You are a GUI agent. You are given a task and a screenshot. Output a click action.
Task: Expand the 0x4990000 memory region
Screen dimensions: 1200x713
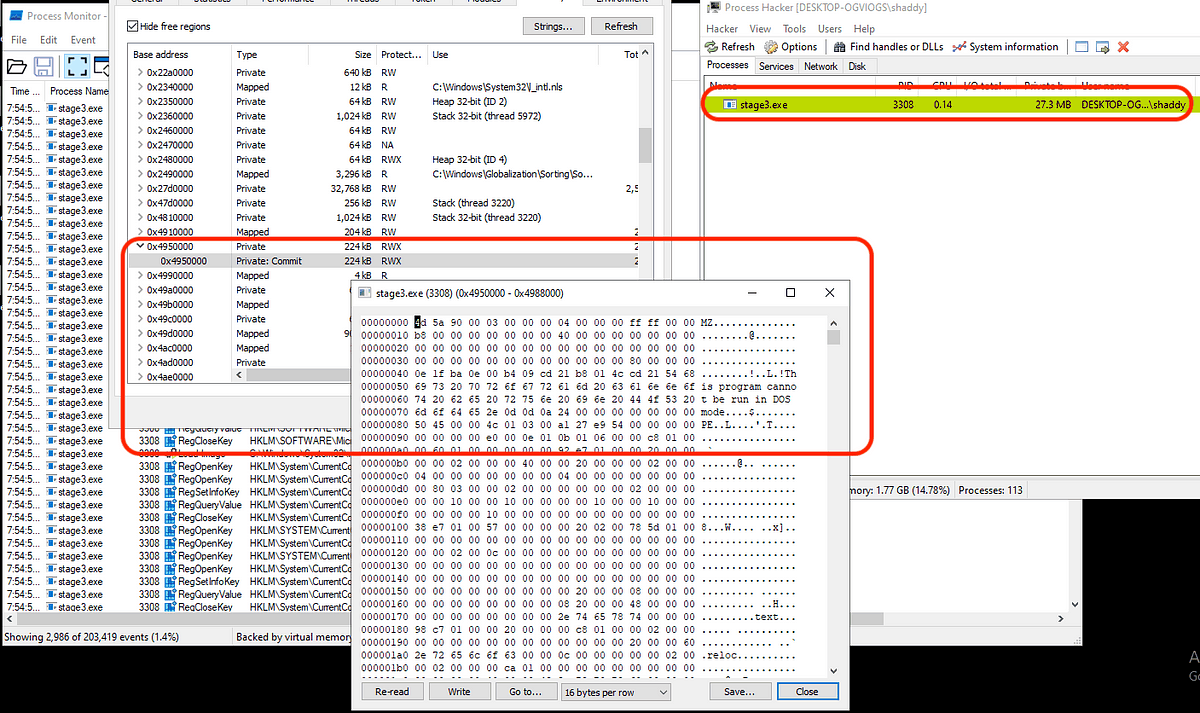pyautogui.click(x=140, y=275)
